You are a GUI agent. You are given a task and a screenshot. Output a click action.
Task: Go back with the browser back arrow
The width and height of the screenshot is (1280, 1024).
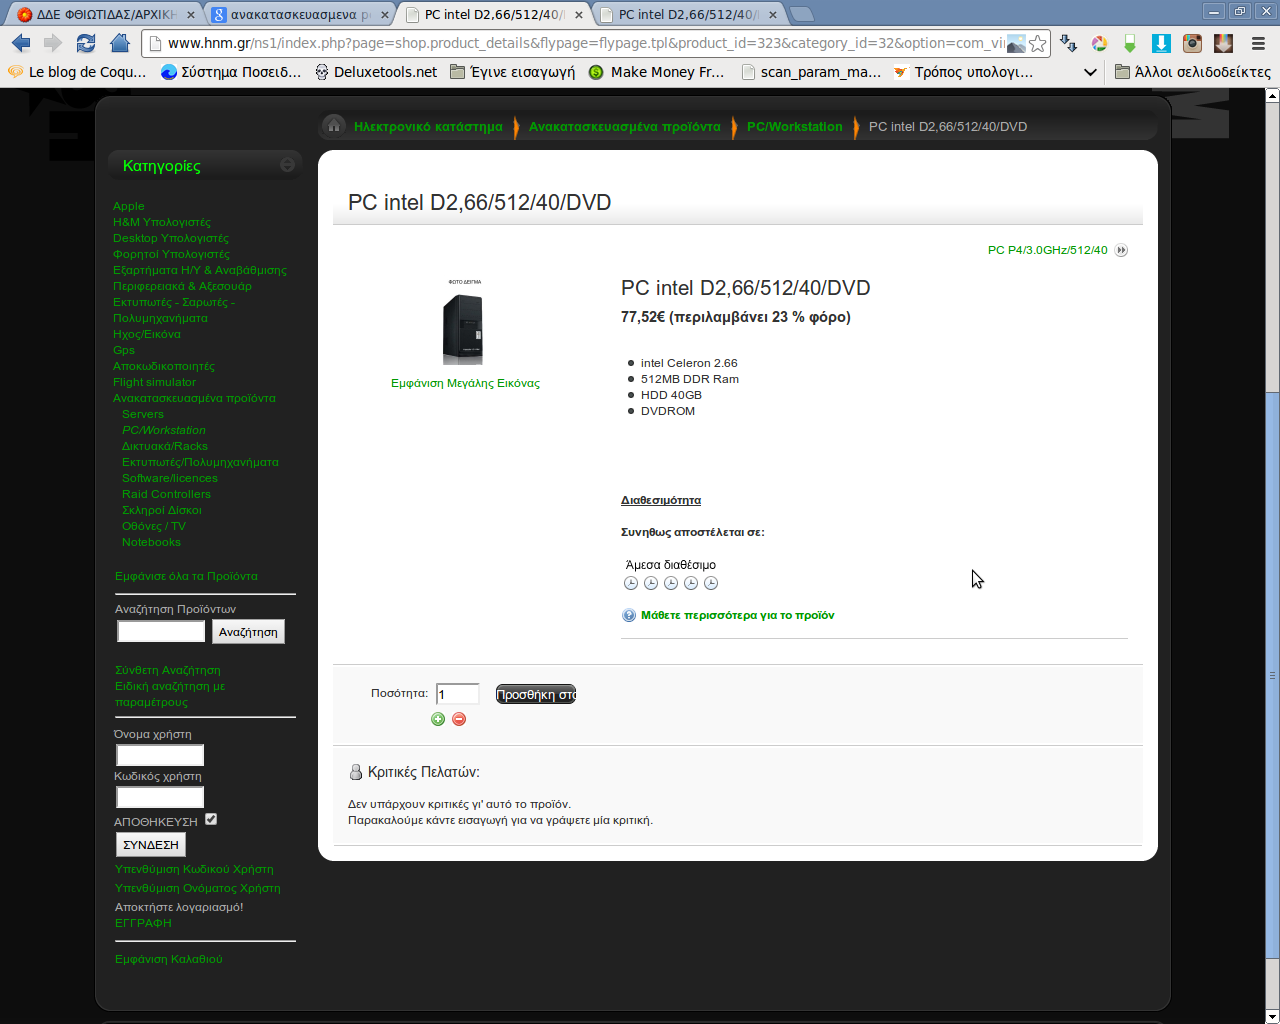(x=21, y=43)
